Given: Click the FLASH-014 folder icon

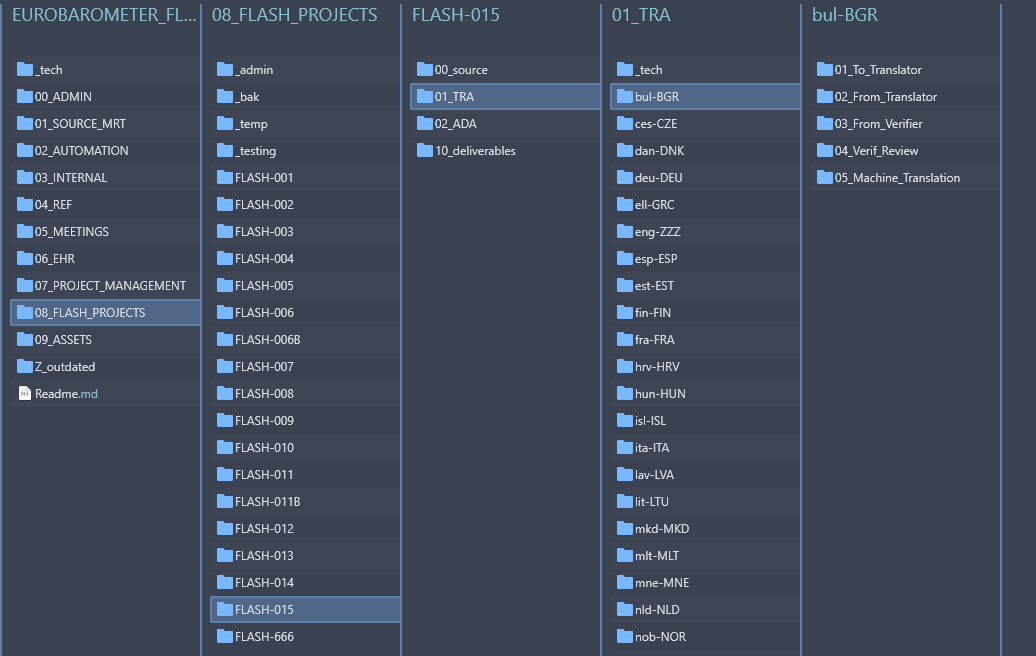Looking at the screenshot, I should [225, 582].
